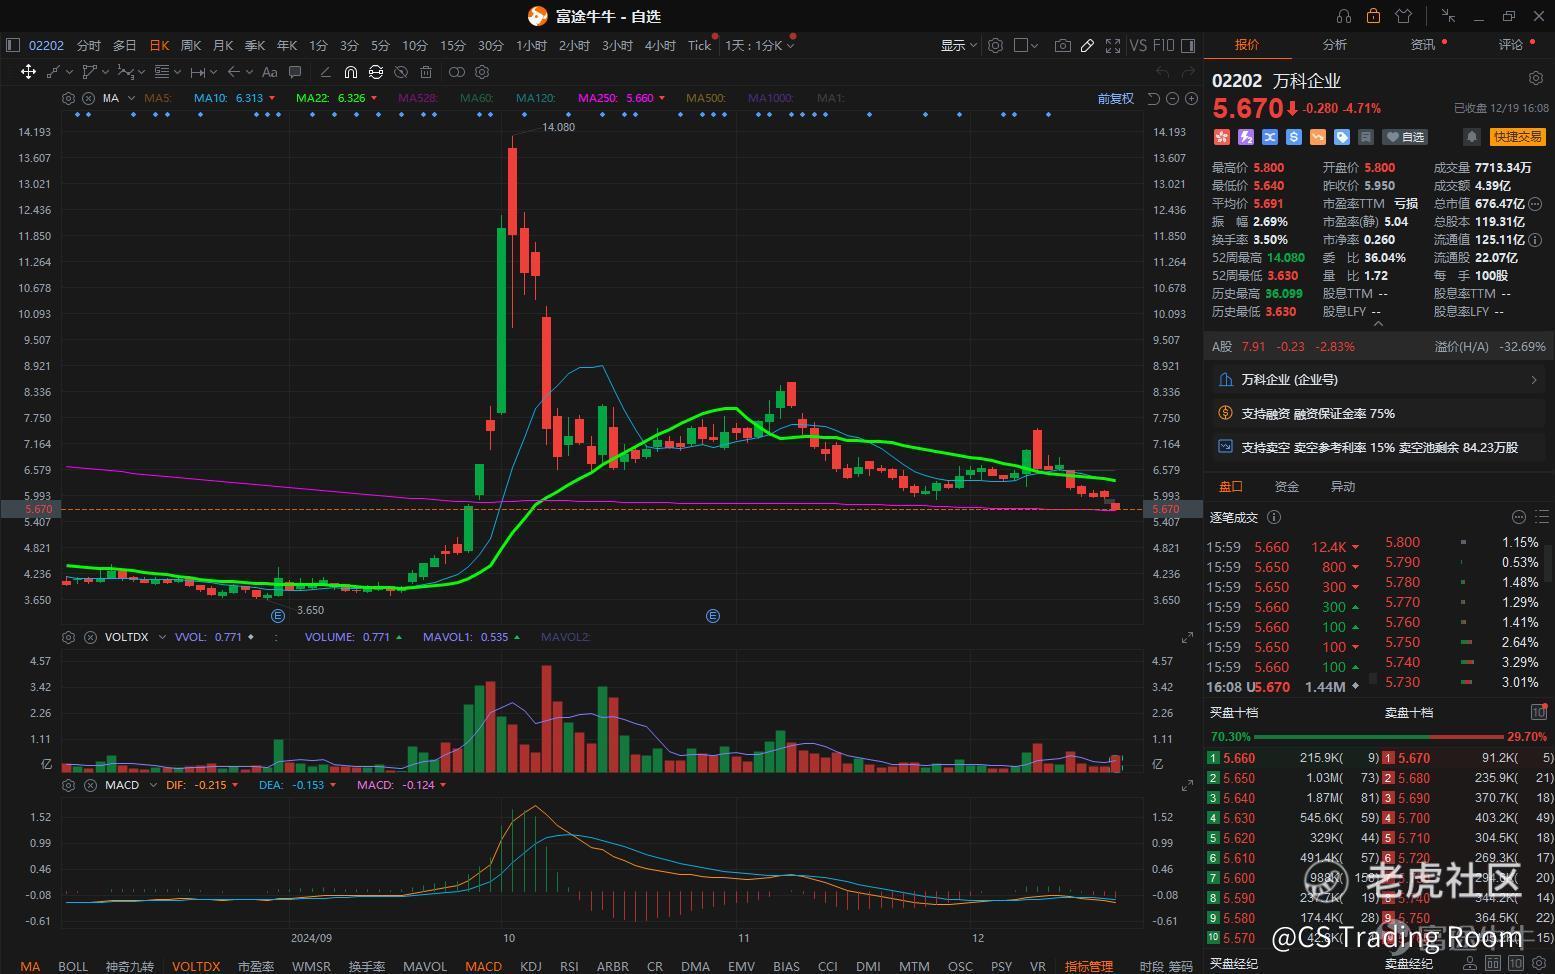This screenshot has height=974, width=1555.
Task: Select the BOLL indicator at bottom
Action: 73,966
